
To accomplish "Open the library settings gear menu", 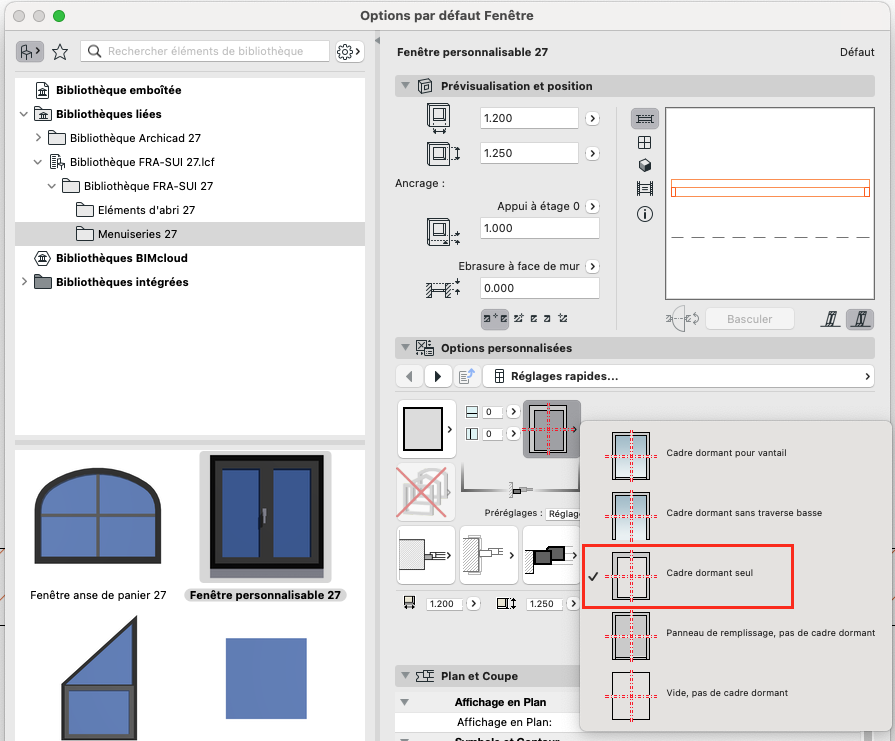I will 349,52.
